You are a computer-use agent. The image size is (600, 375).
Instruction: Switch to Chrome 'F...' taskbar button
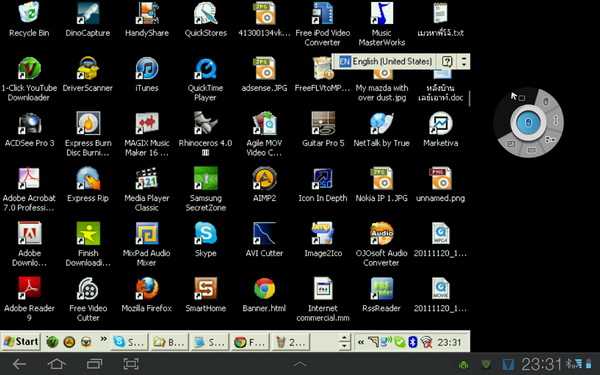(251, 342)
